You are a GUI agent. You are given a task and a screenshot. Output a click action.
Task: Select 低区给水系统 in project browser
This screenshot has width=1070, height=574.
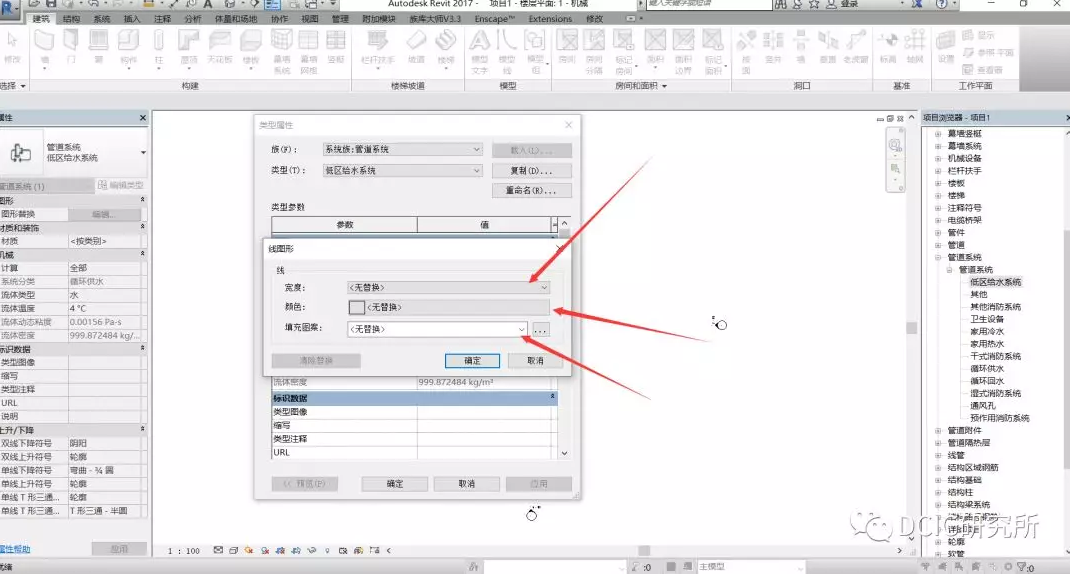(995, 282)
